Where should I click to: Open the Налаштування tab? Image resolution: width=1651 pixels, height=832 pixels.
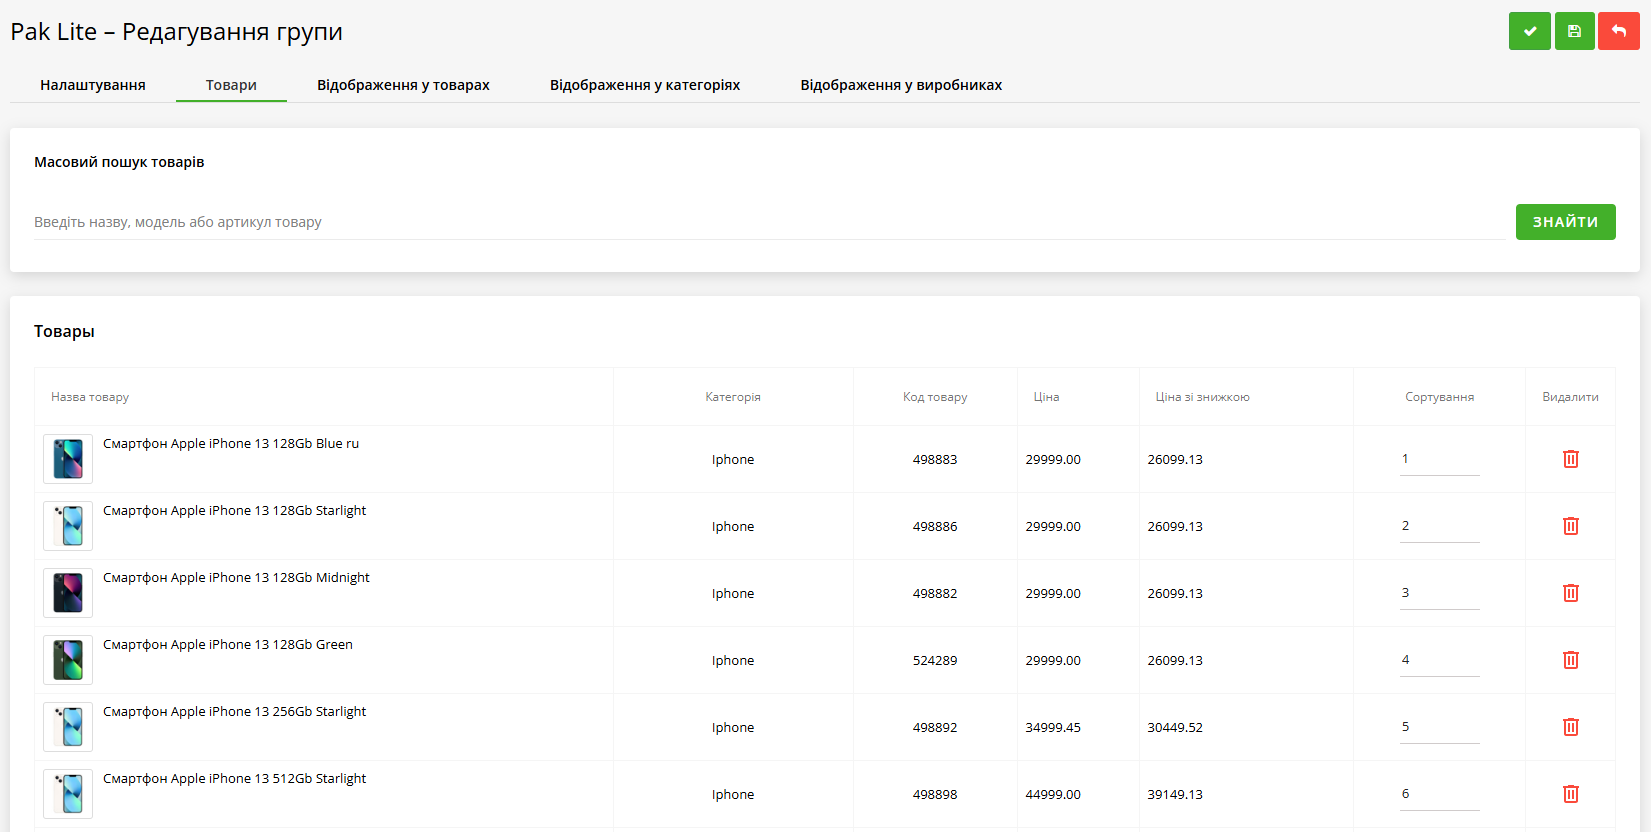point(93,85)
